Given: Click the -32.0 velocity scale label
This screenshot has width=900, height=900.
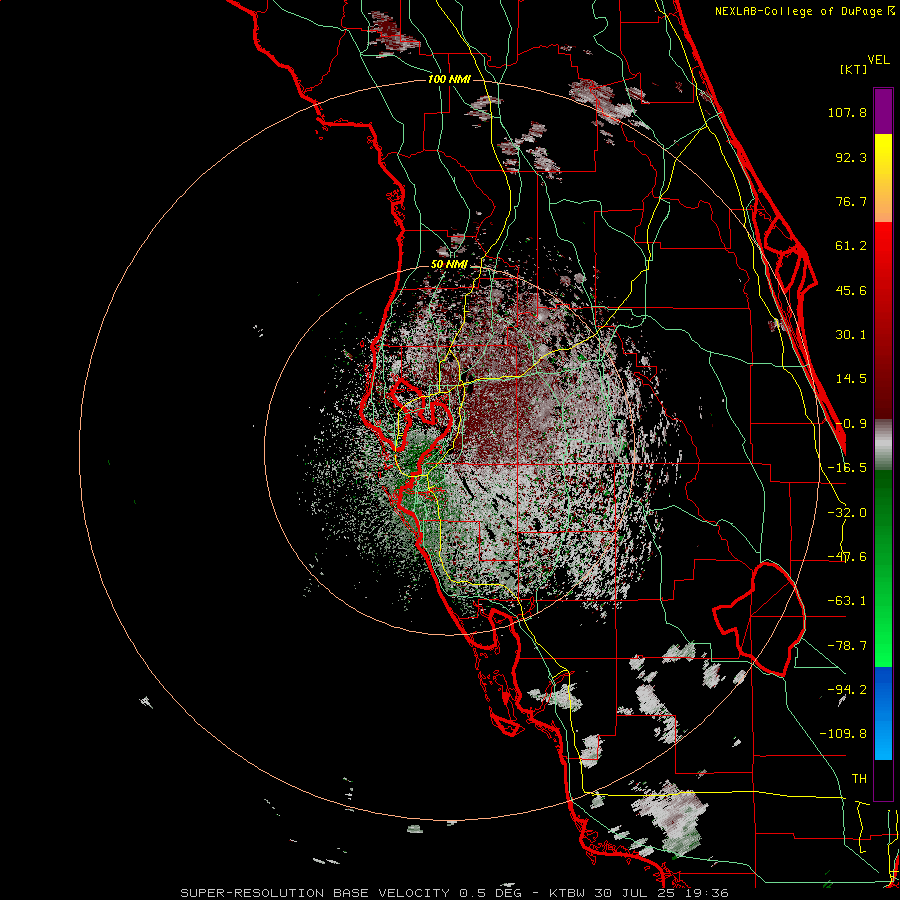Looking at the screenshot, I should [x=847, y=513].
